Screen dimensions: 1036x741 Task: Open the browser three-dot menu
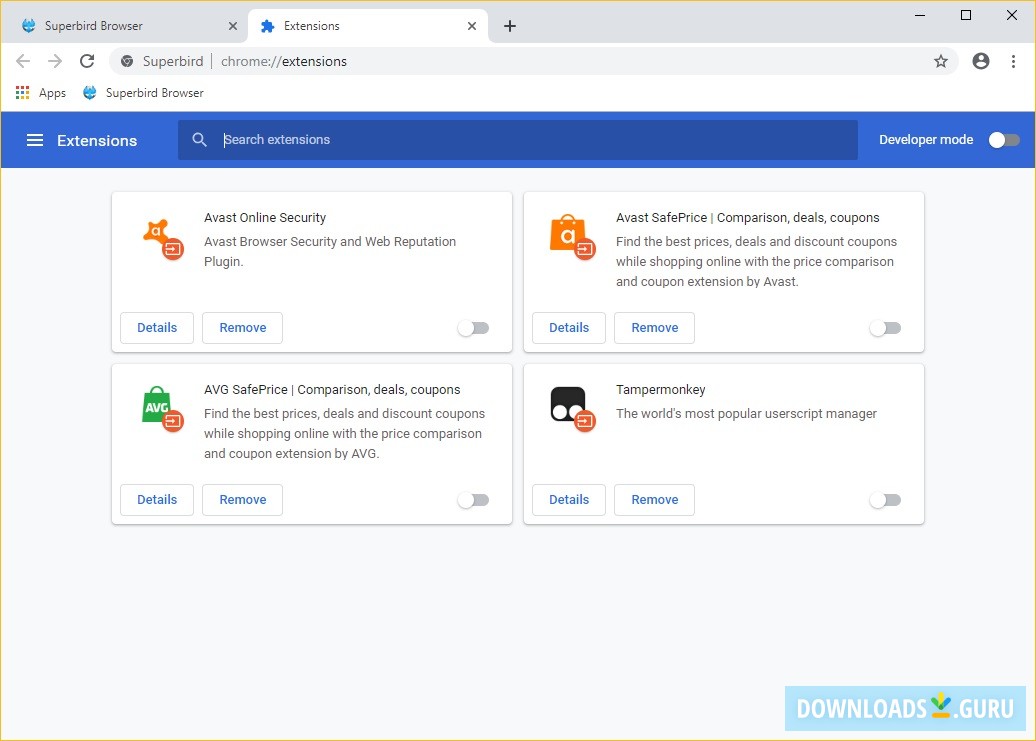point(1011,61)
